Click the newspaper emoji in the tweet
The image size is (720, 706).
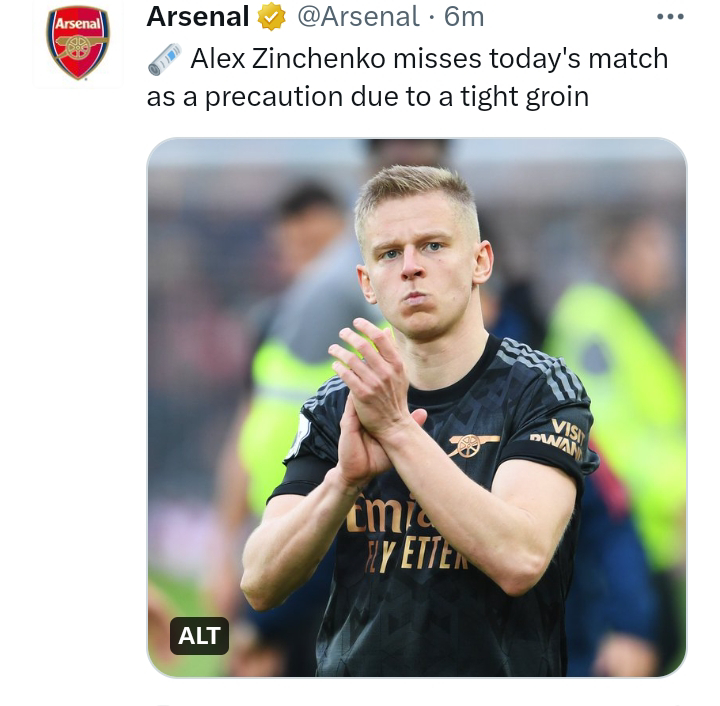(165, 59)
